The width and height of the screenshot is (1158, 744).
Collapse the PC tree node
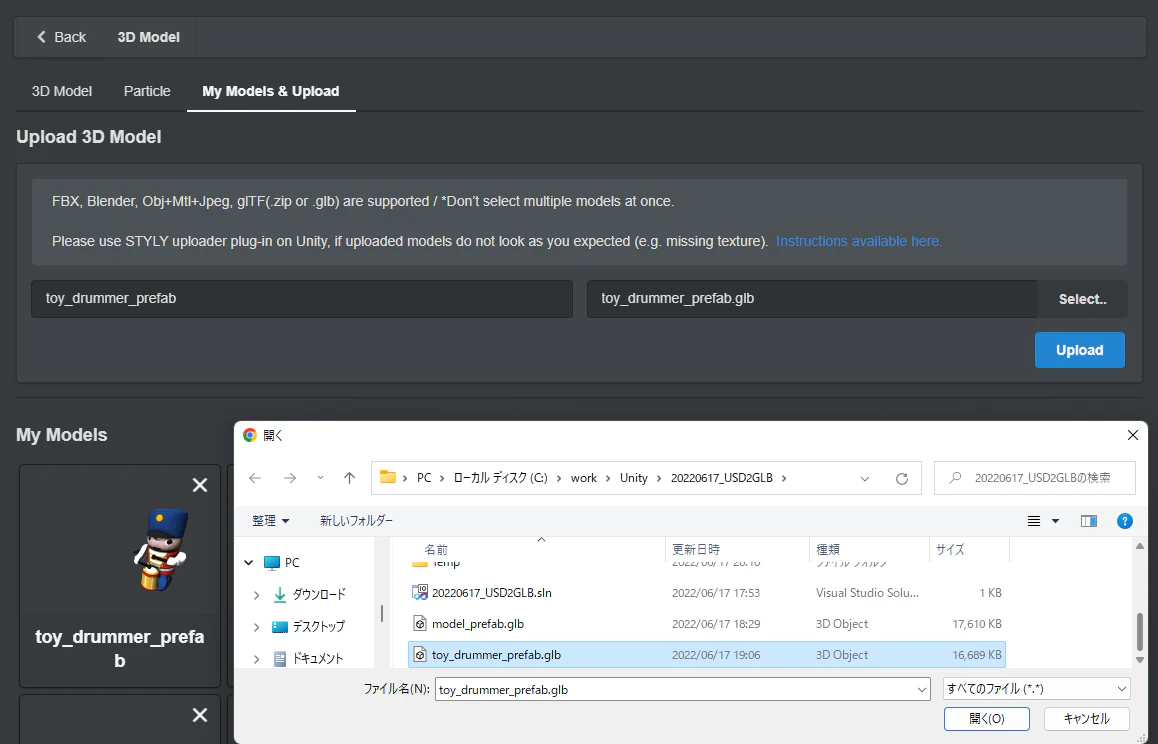point(249,563)
